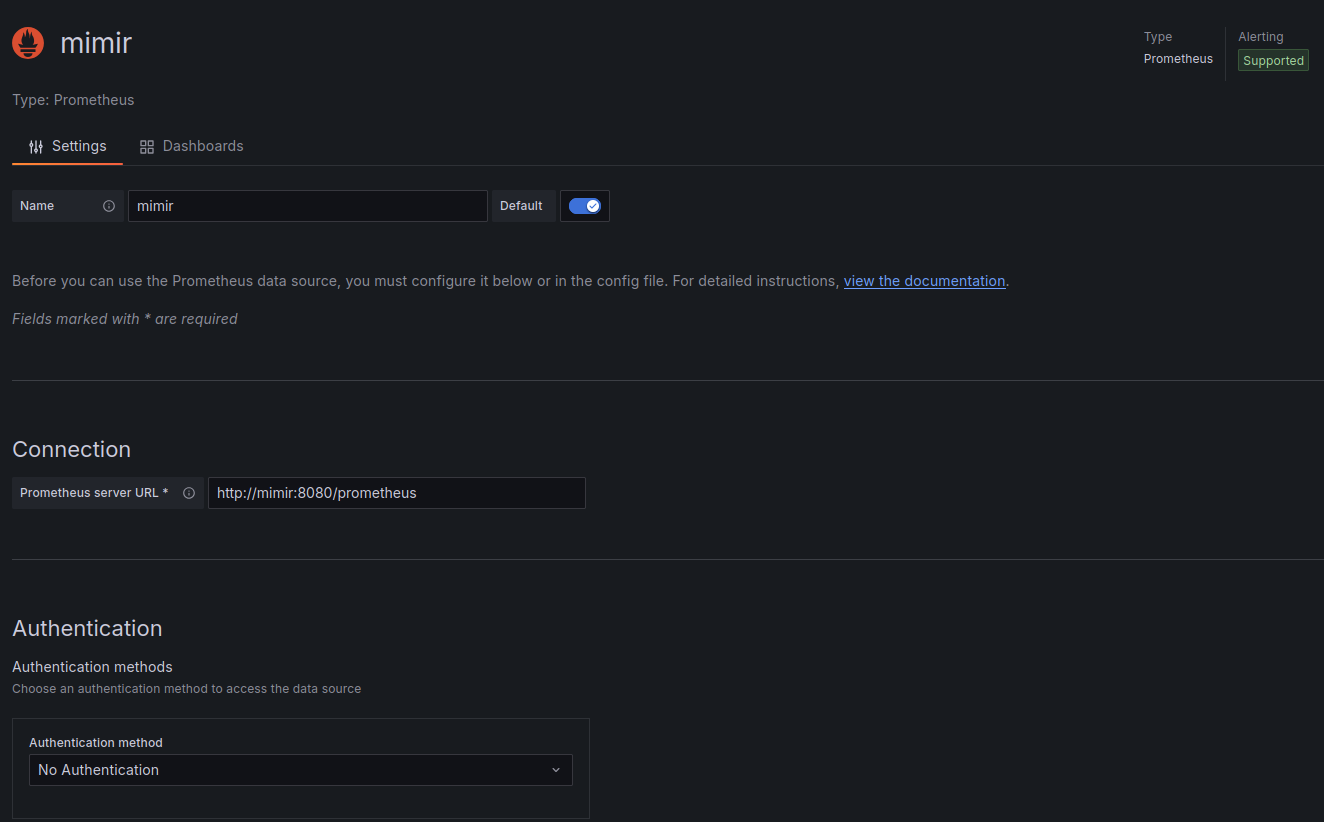Click the Dashboards tab grid icon
This screenshot has height=822, width=1324.
click(147, 146)
